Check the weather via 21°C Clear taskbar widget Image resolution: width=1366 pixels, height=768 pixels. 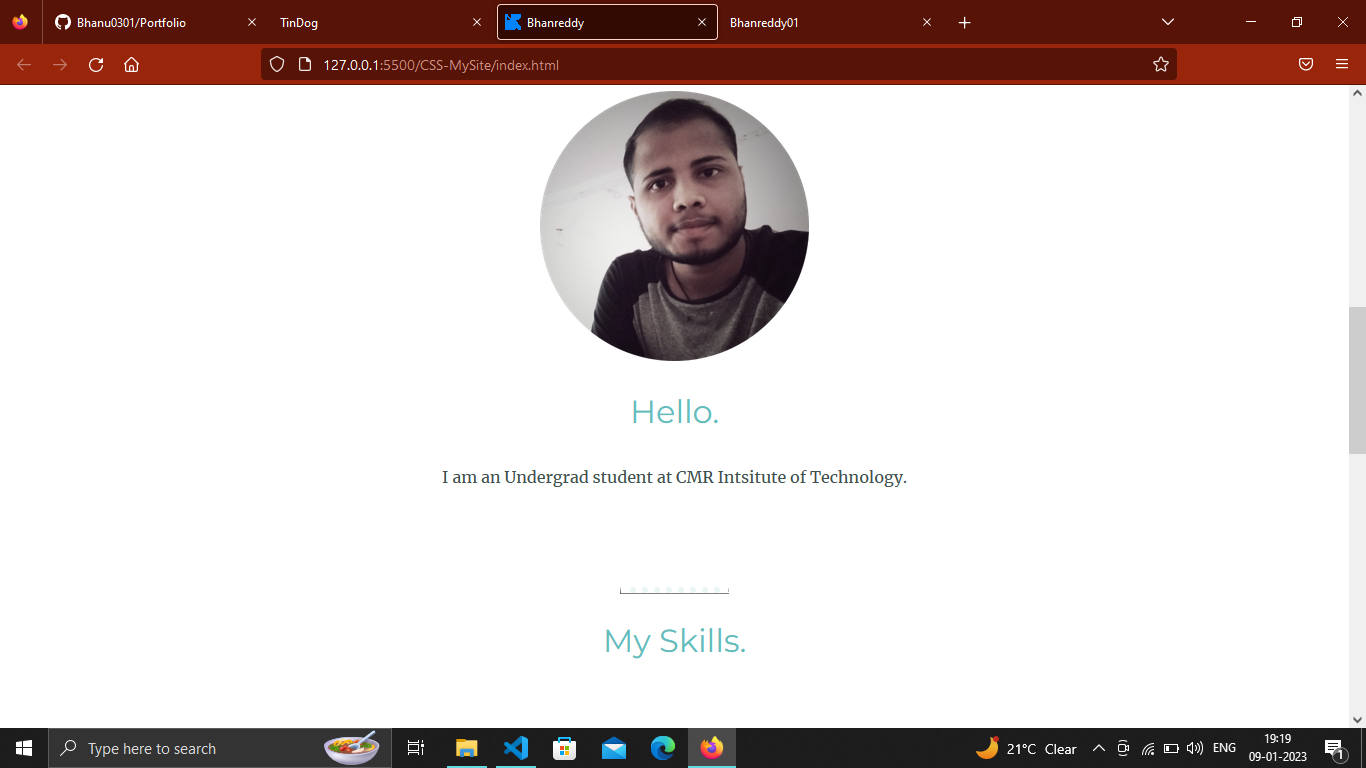pyautogui.click(x=1030, y=748)
